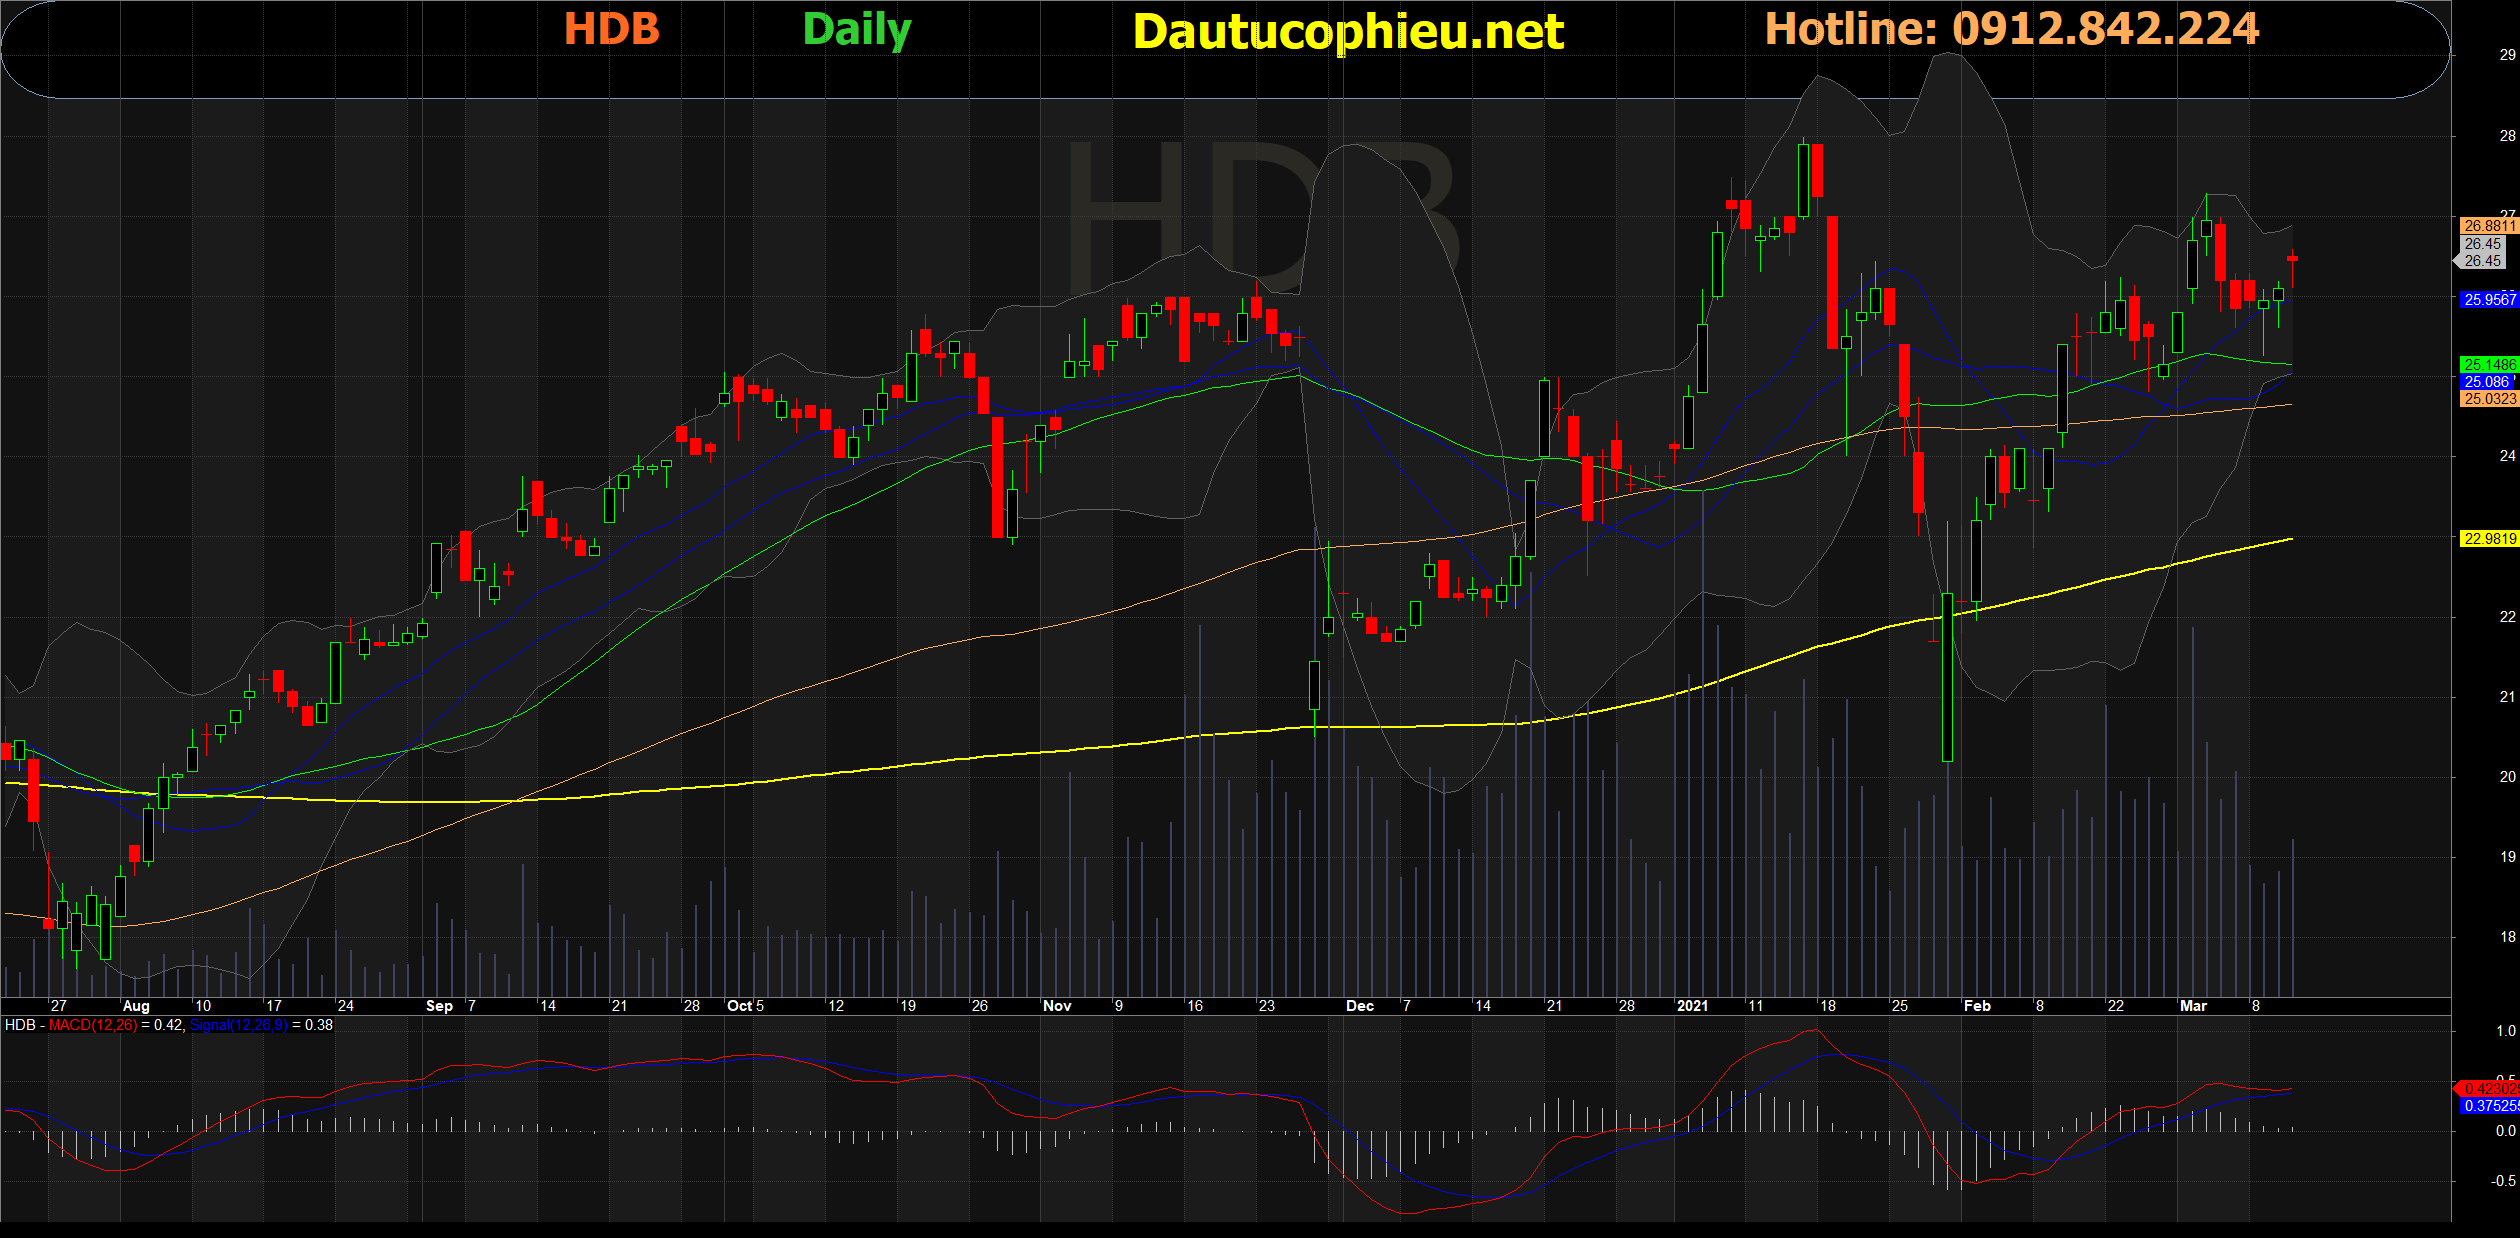Click the Hotline 0912.842.224 text
Viewport: 2520px width, 1238px height.
pyautogui.click(x=2011, y=30)
